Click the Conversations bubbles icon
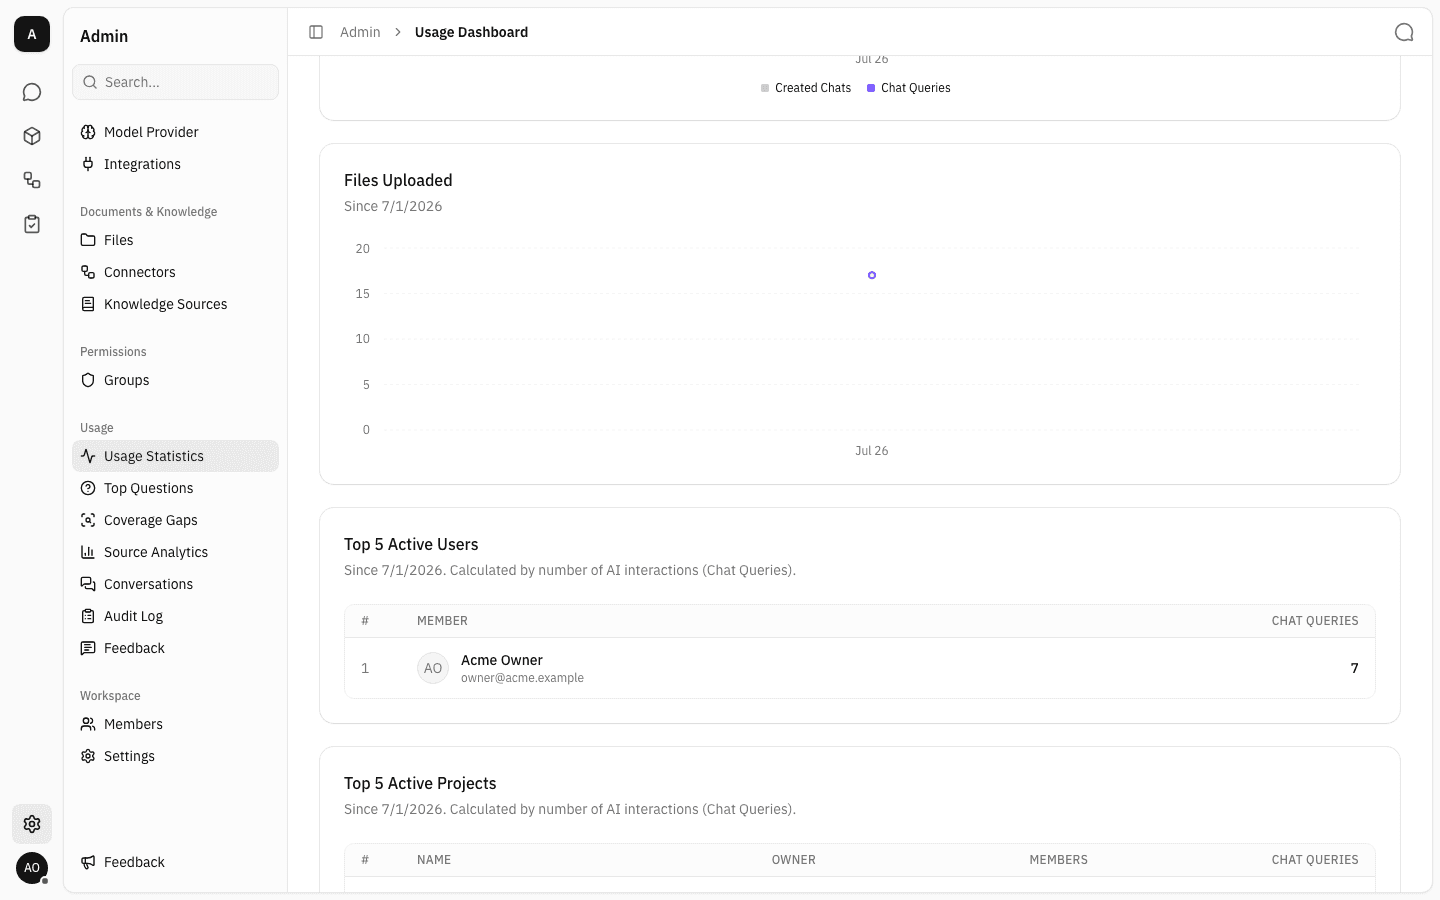 click(88, 584)
